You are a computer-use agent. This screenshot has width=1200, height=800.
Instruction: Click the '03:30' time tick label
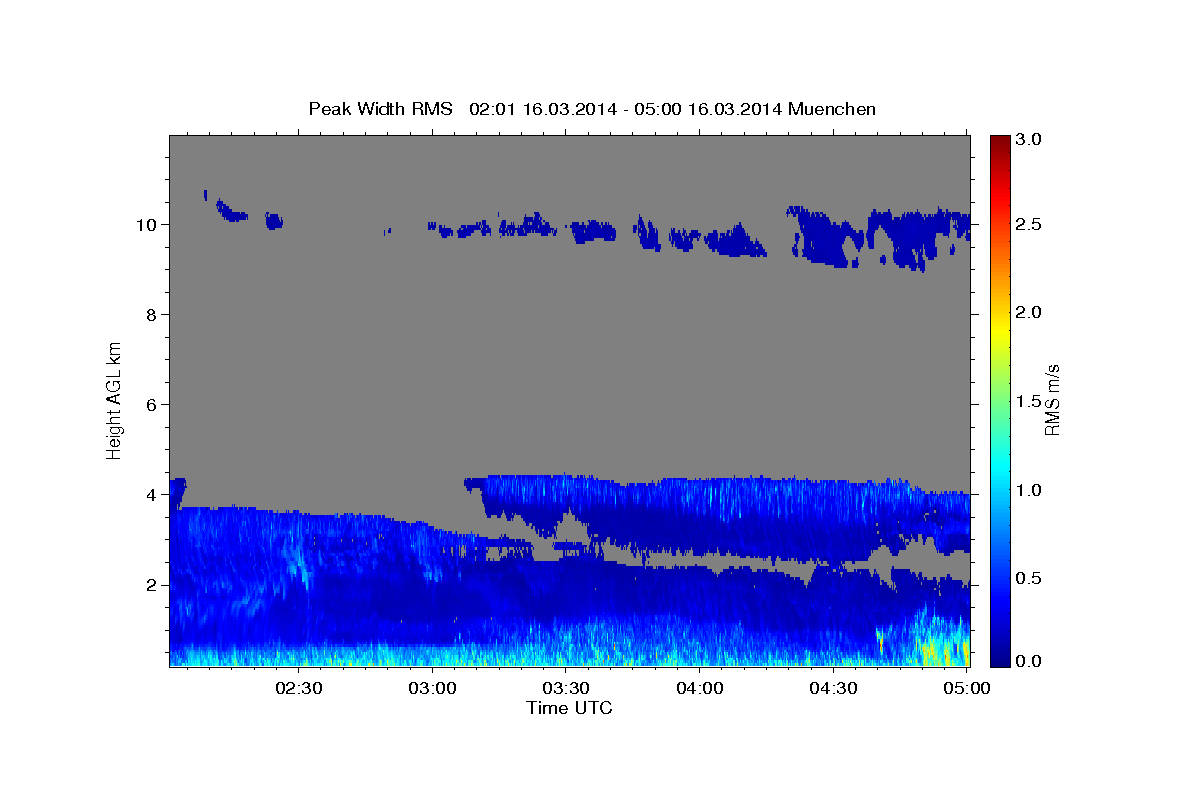click(566, 688)
